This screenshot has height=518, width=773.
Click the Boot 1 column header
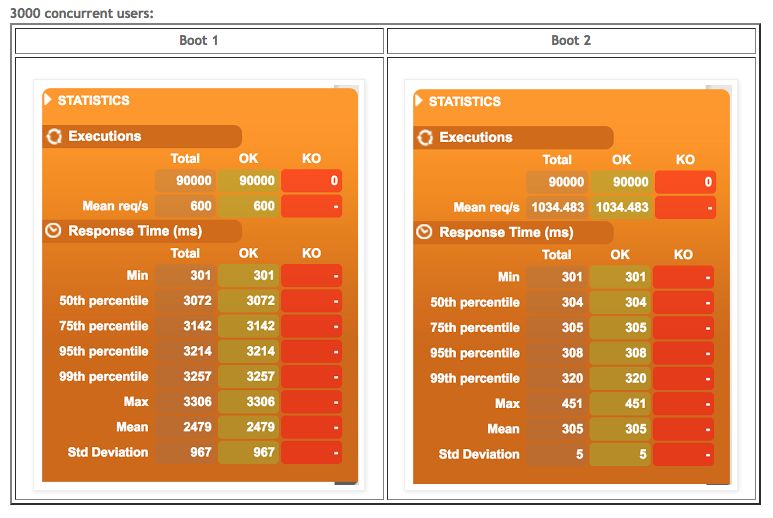click(x=199, y=40)
